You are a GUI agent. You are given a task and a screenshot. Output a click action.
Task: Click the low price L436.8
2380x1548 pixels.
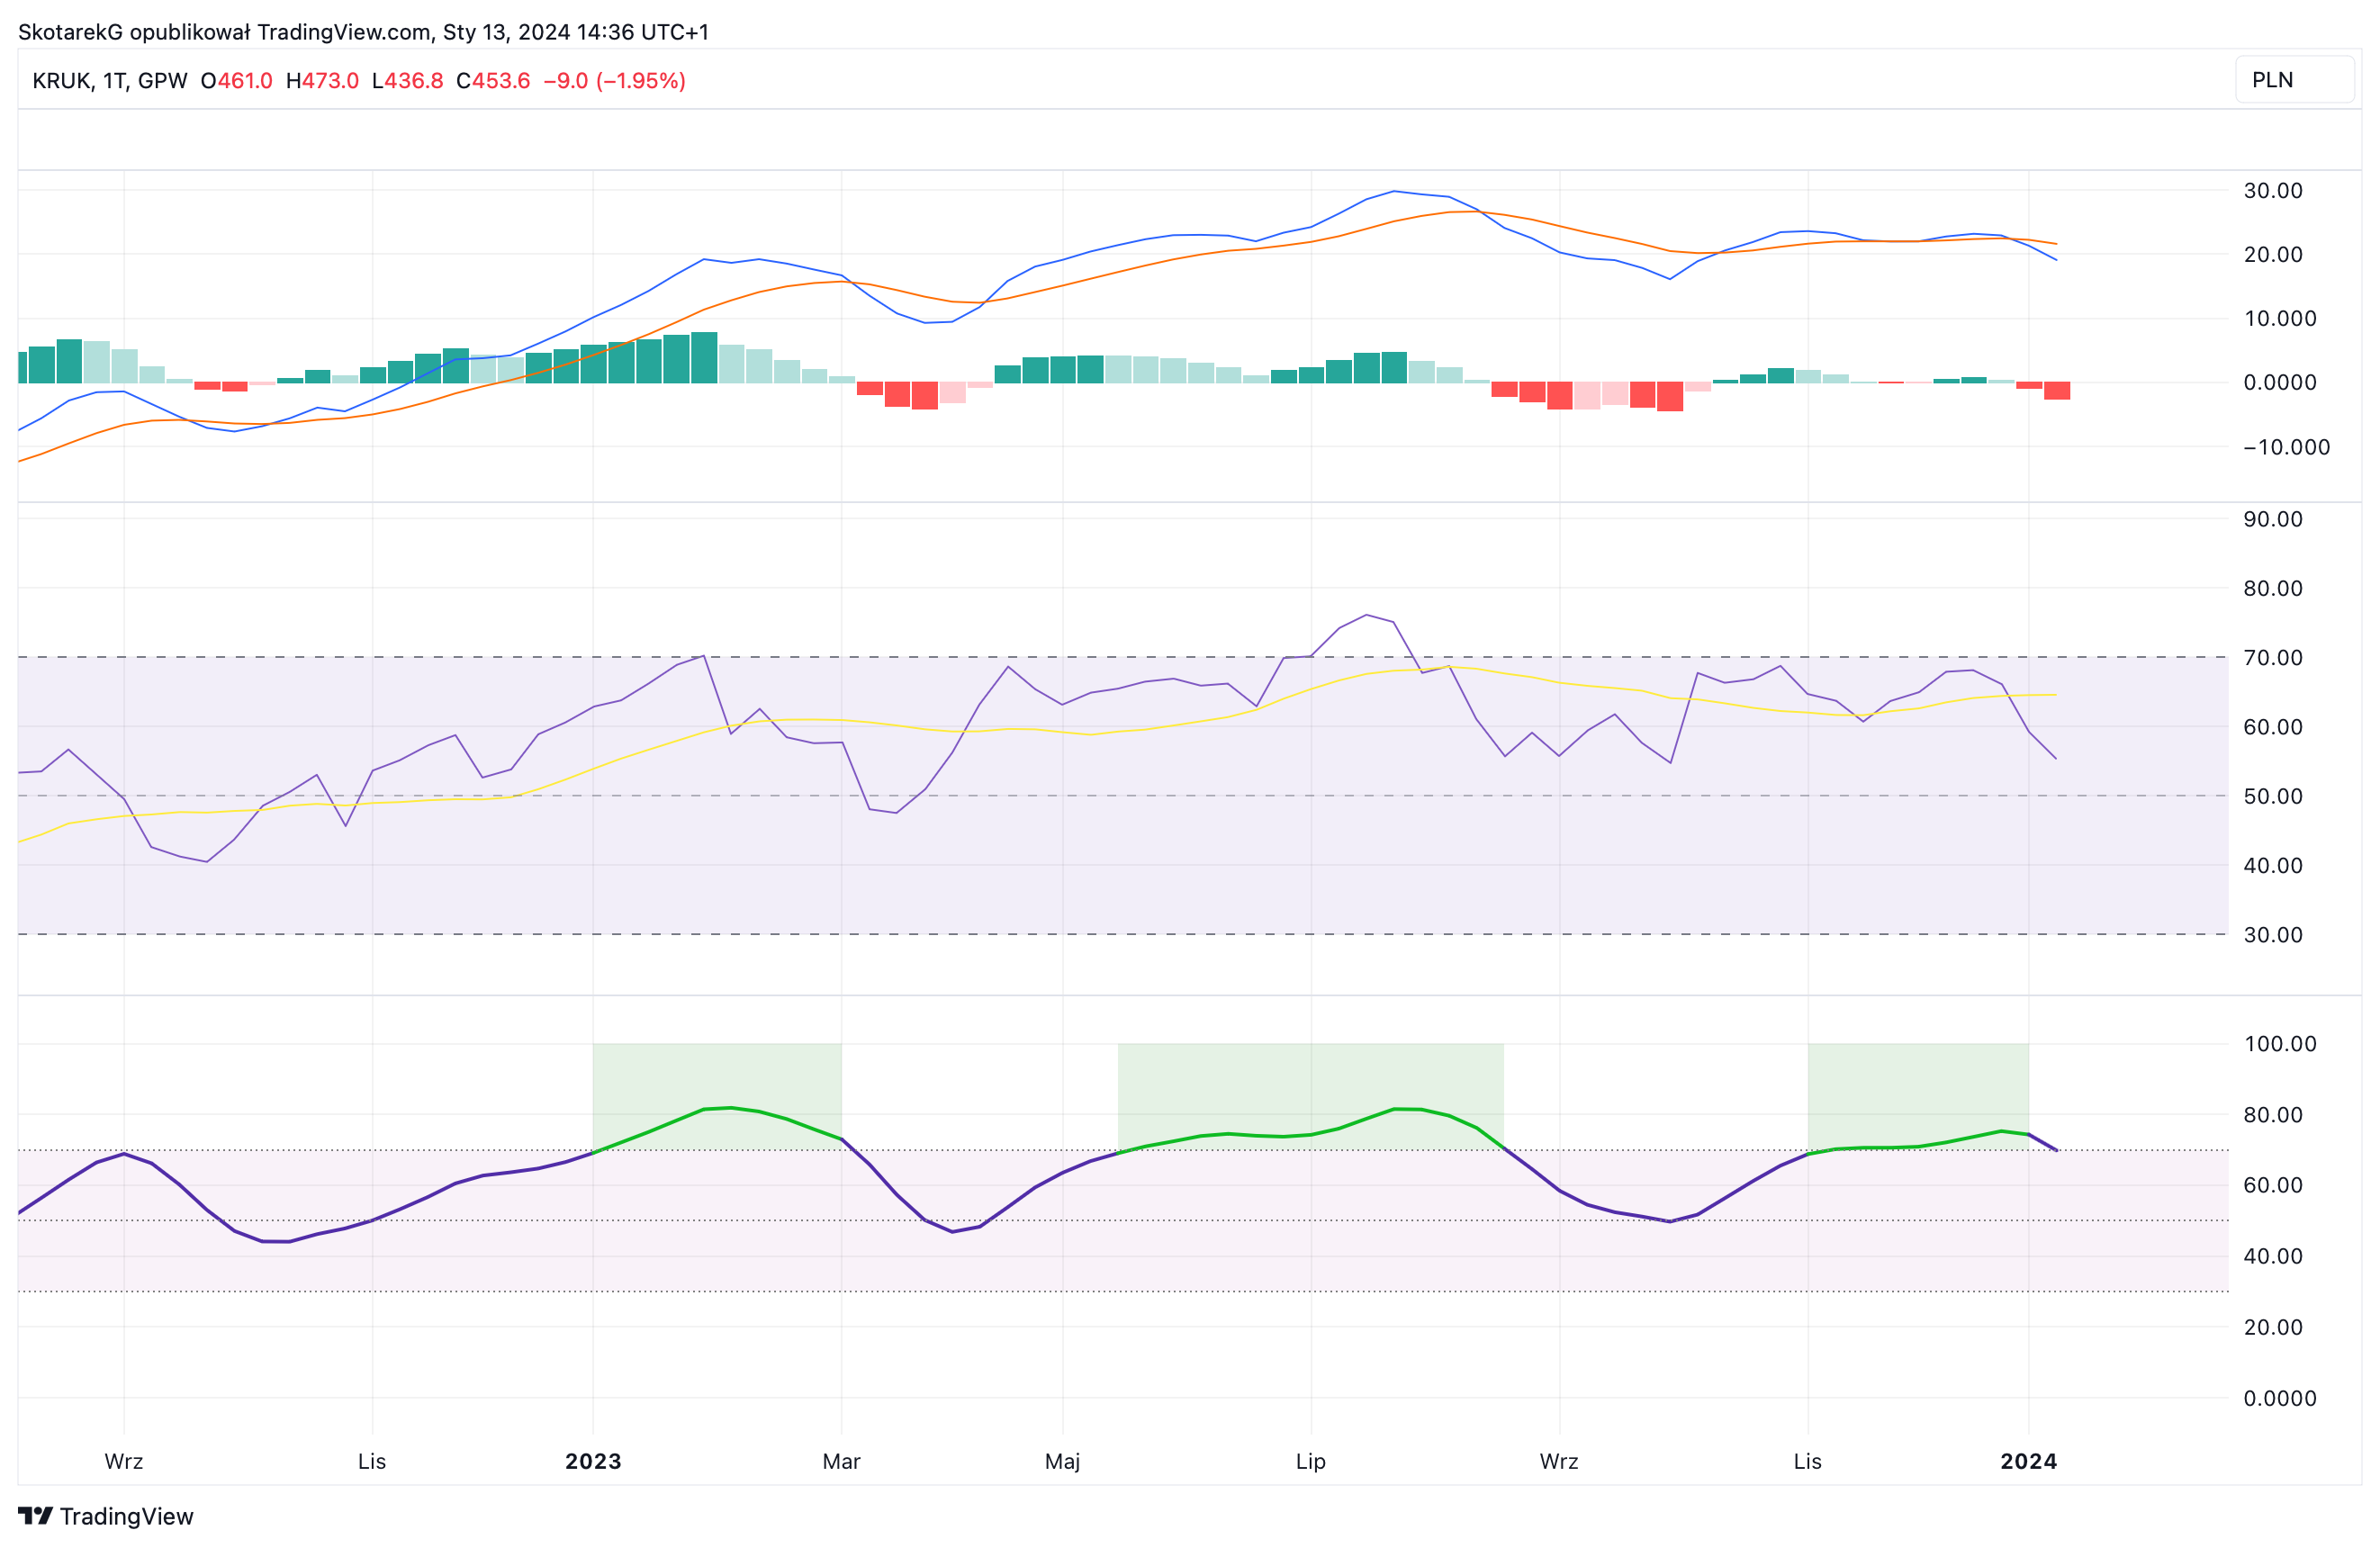[x=407, y=80]
